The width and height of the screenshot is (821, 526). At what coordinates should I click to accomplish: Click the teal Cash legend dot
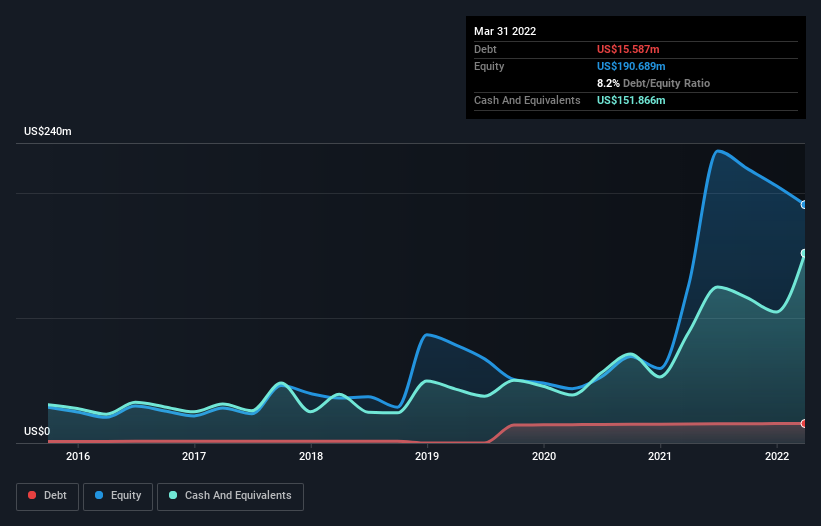[x=173, y=495]
